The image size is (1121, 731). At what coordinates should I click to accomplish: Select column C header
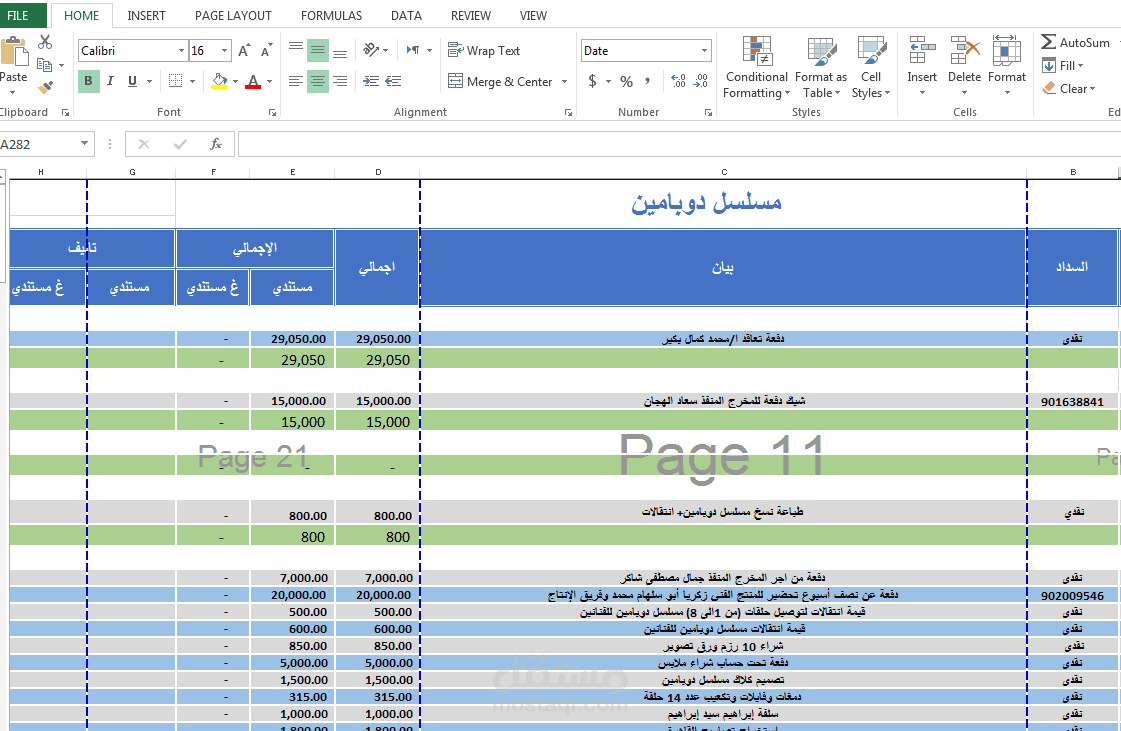coord(724,172)
